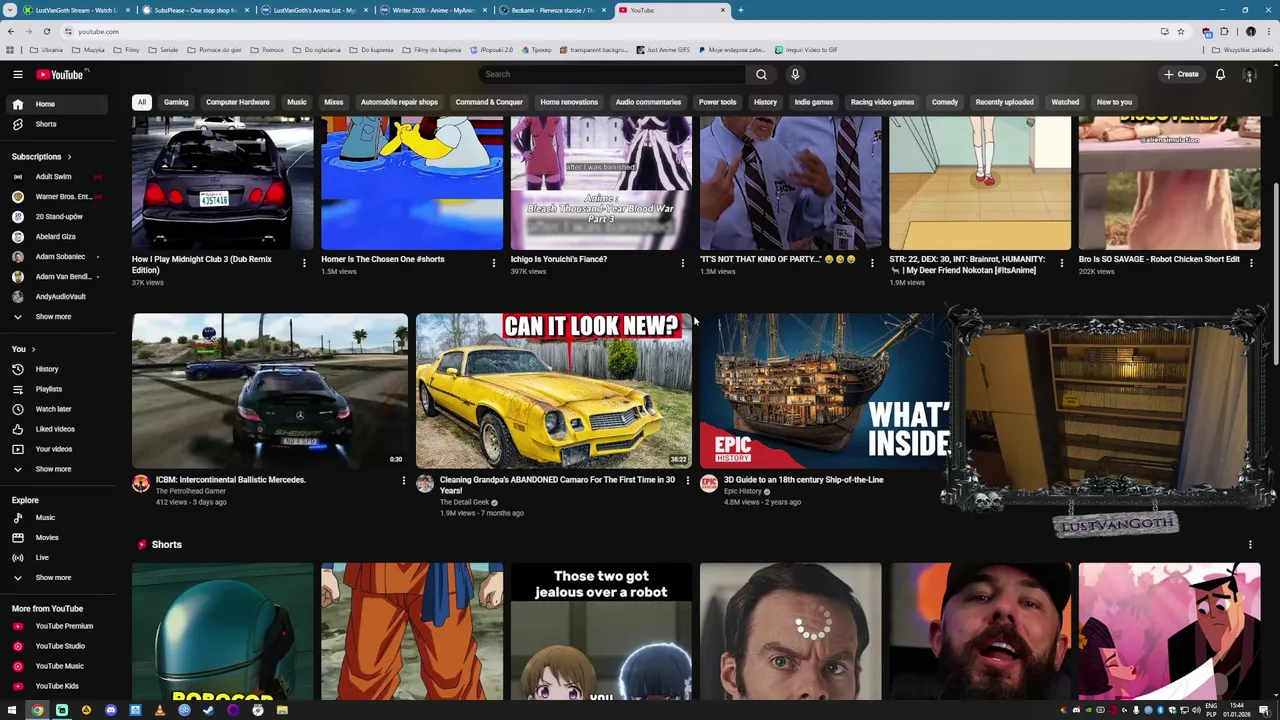This screenshot has width=1280, height=720.
Task: Open options for Homer Is The Chosen One short
Action: point(493,263)
